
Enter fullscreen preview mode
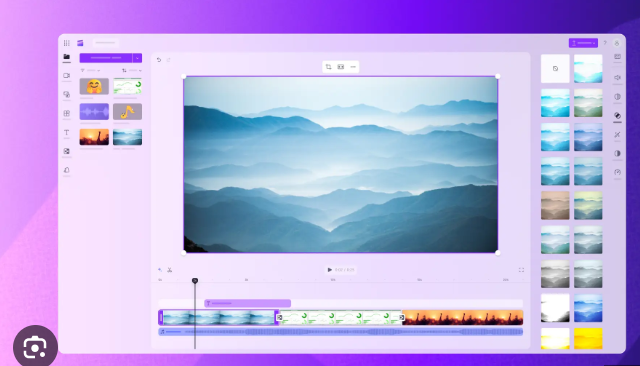point(521,270)
